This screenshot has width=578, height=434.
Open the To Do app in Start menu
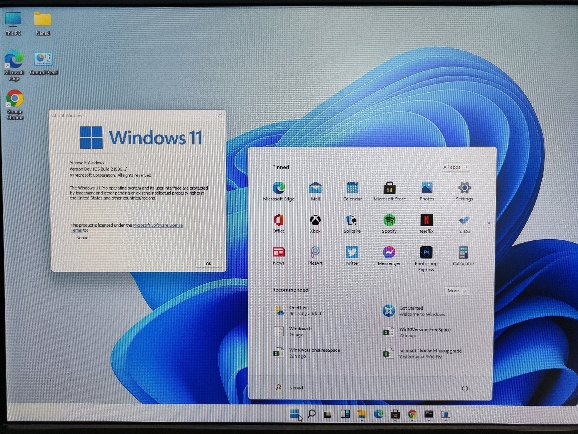[x=464, y=223]
